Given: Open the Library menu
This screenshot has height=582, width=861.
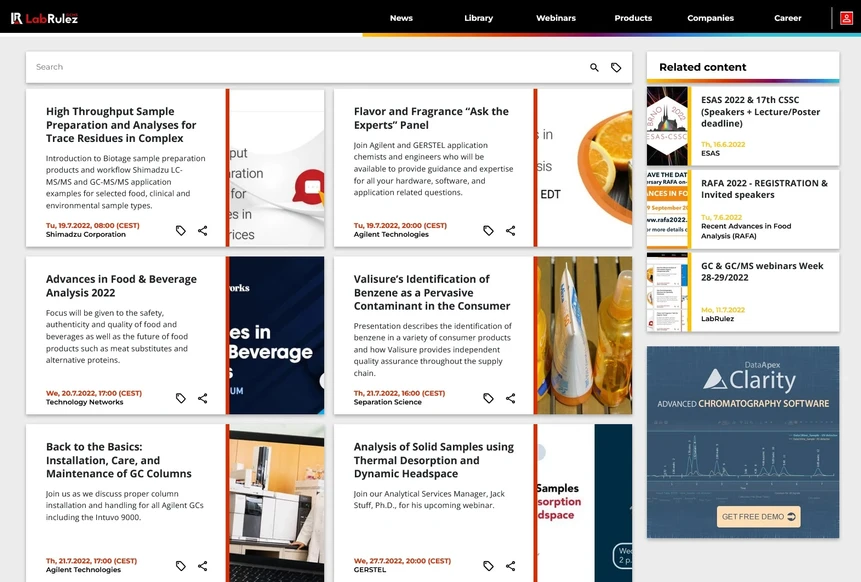Looking at the screenshot, I should [x=479, y=18].
